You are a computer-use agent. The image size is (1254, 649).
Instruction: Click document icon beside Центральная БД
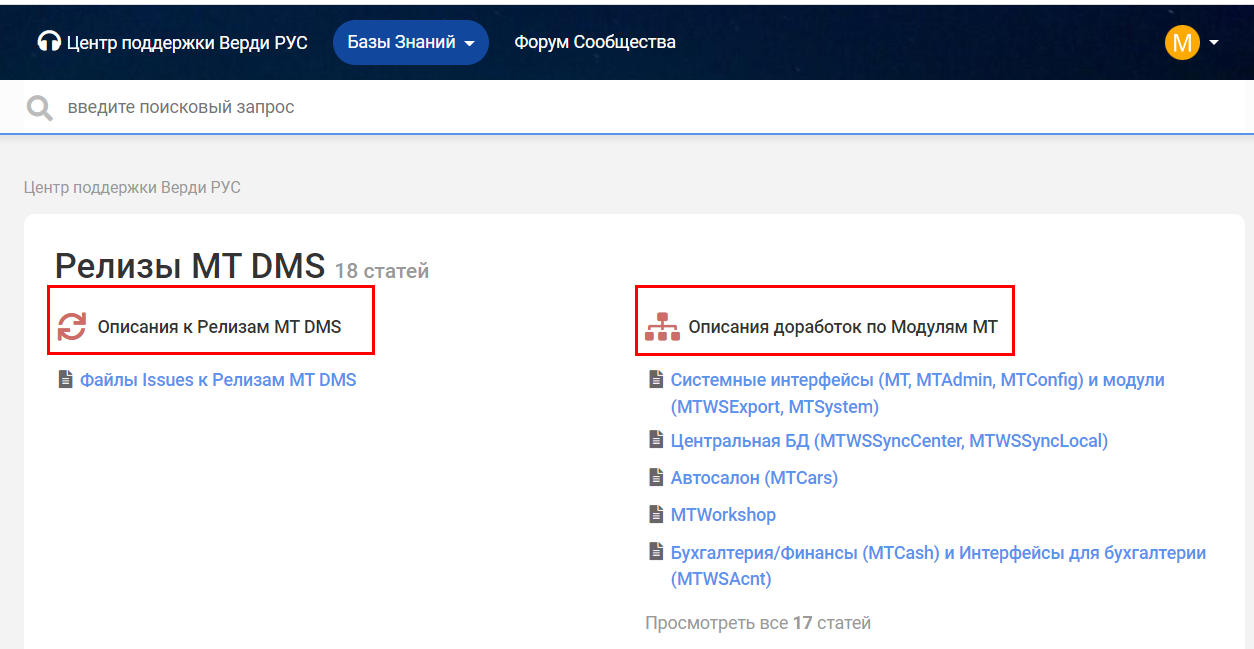coord(656,441)
